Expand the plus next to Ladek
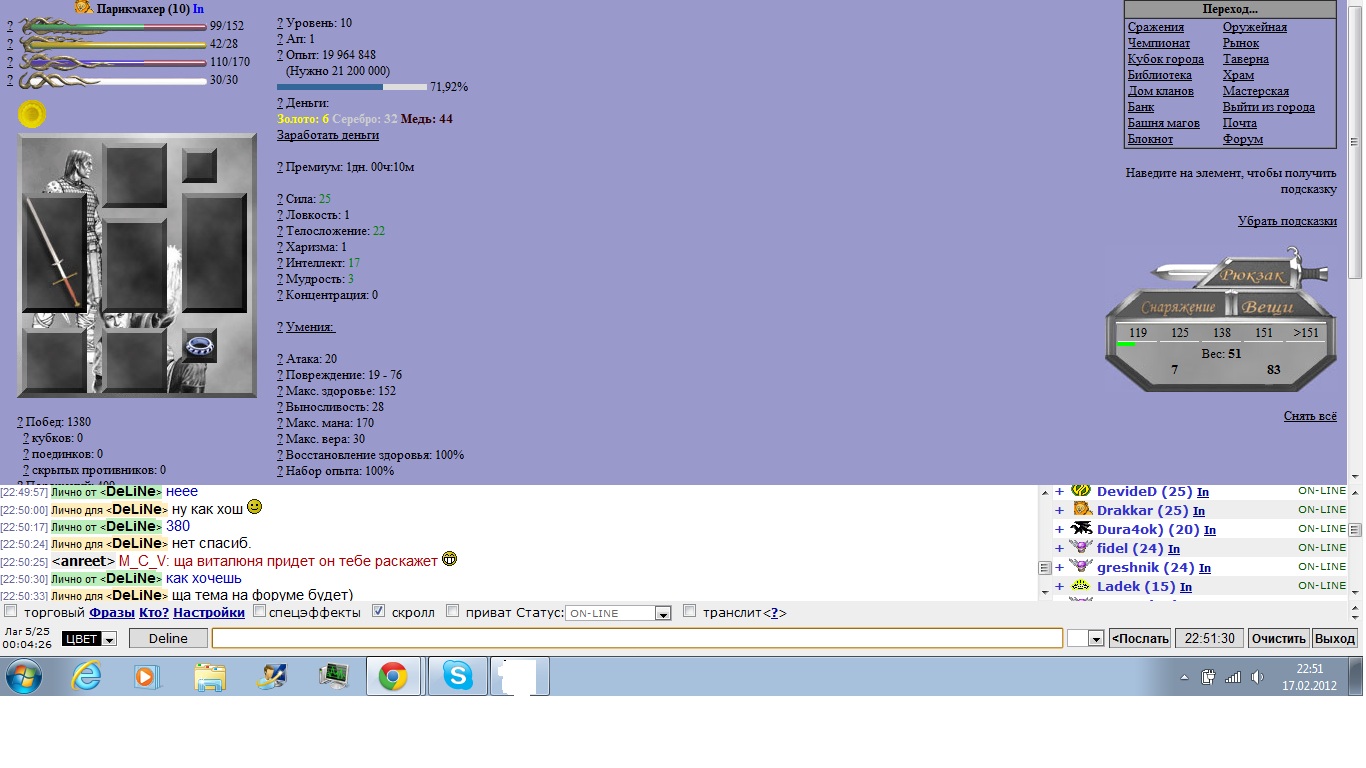The height and width of the screenshot is (768, 1366). pyautogui.click(x=1059, y=586)
